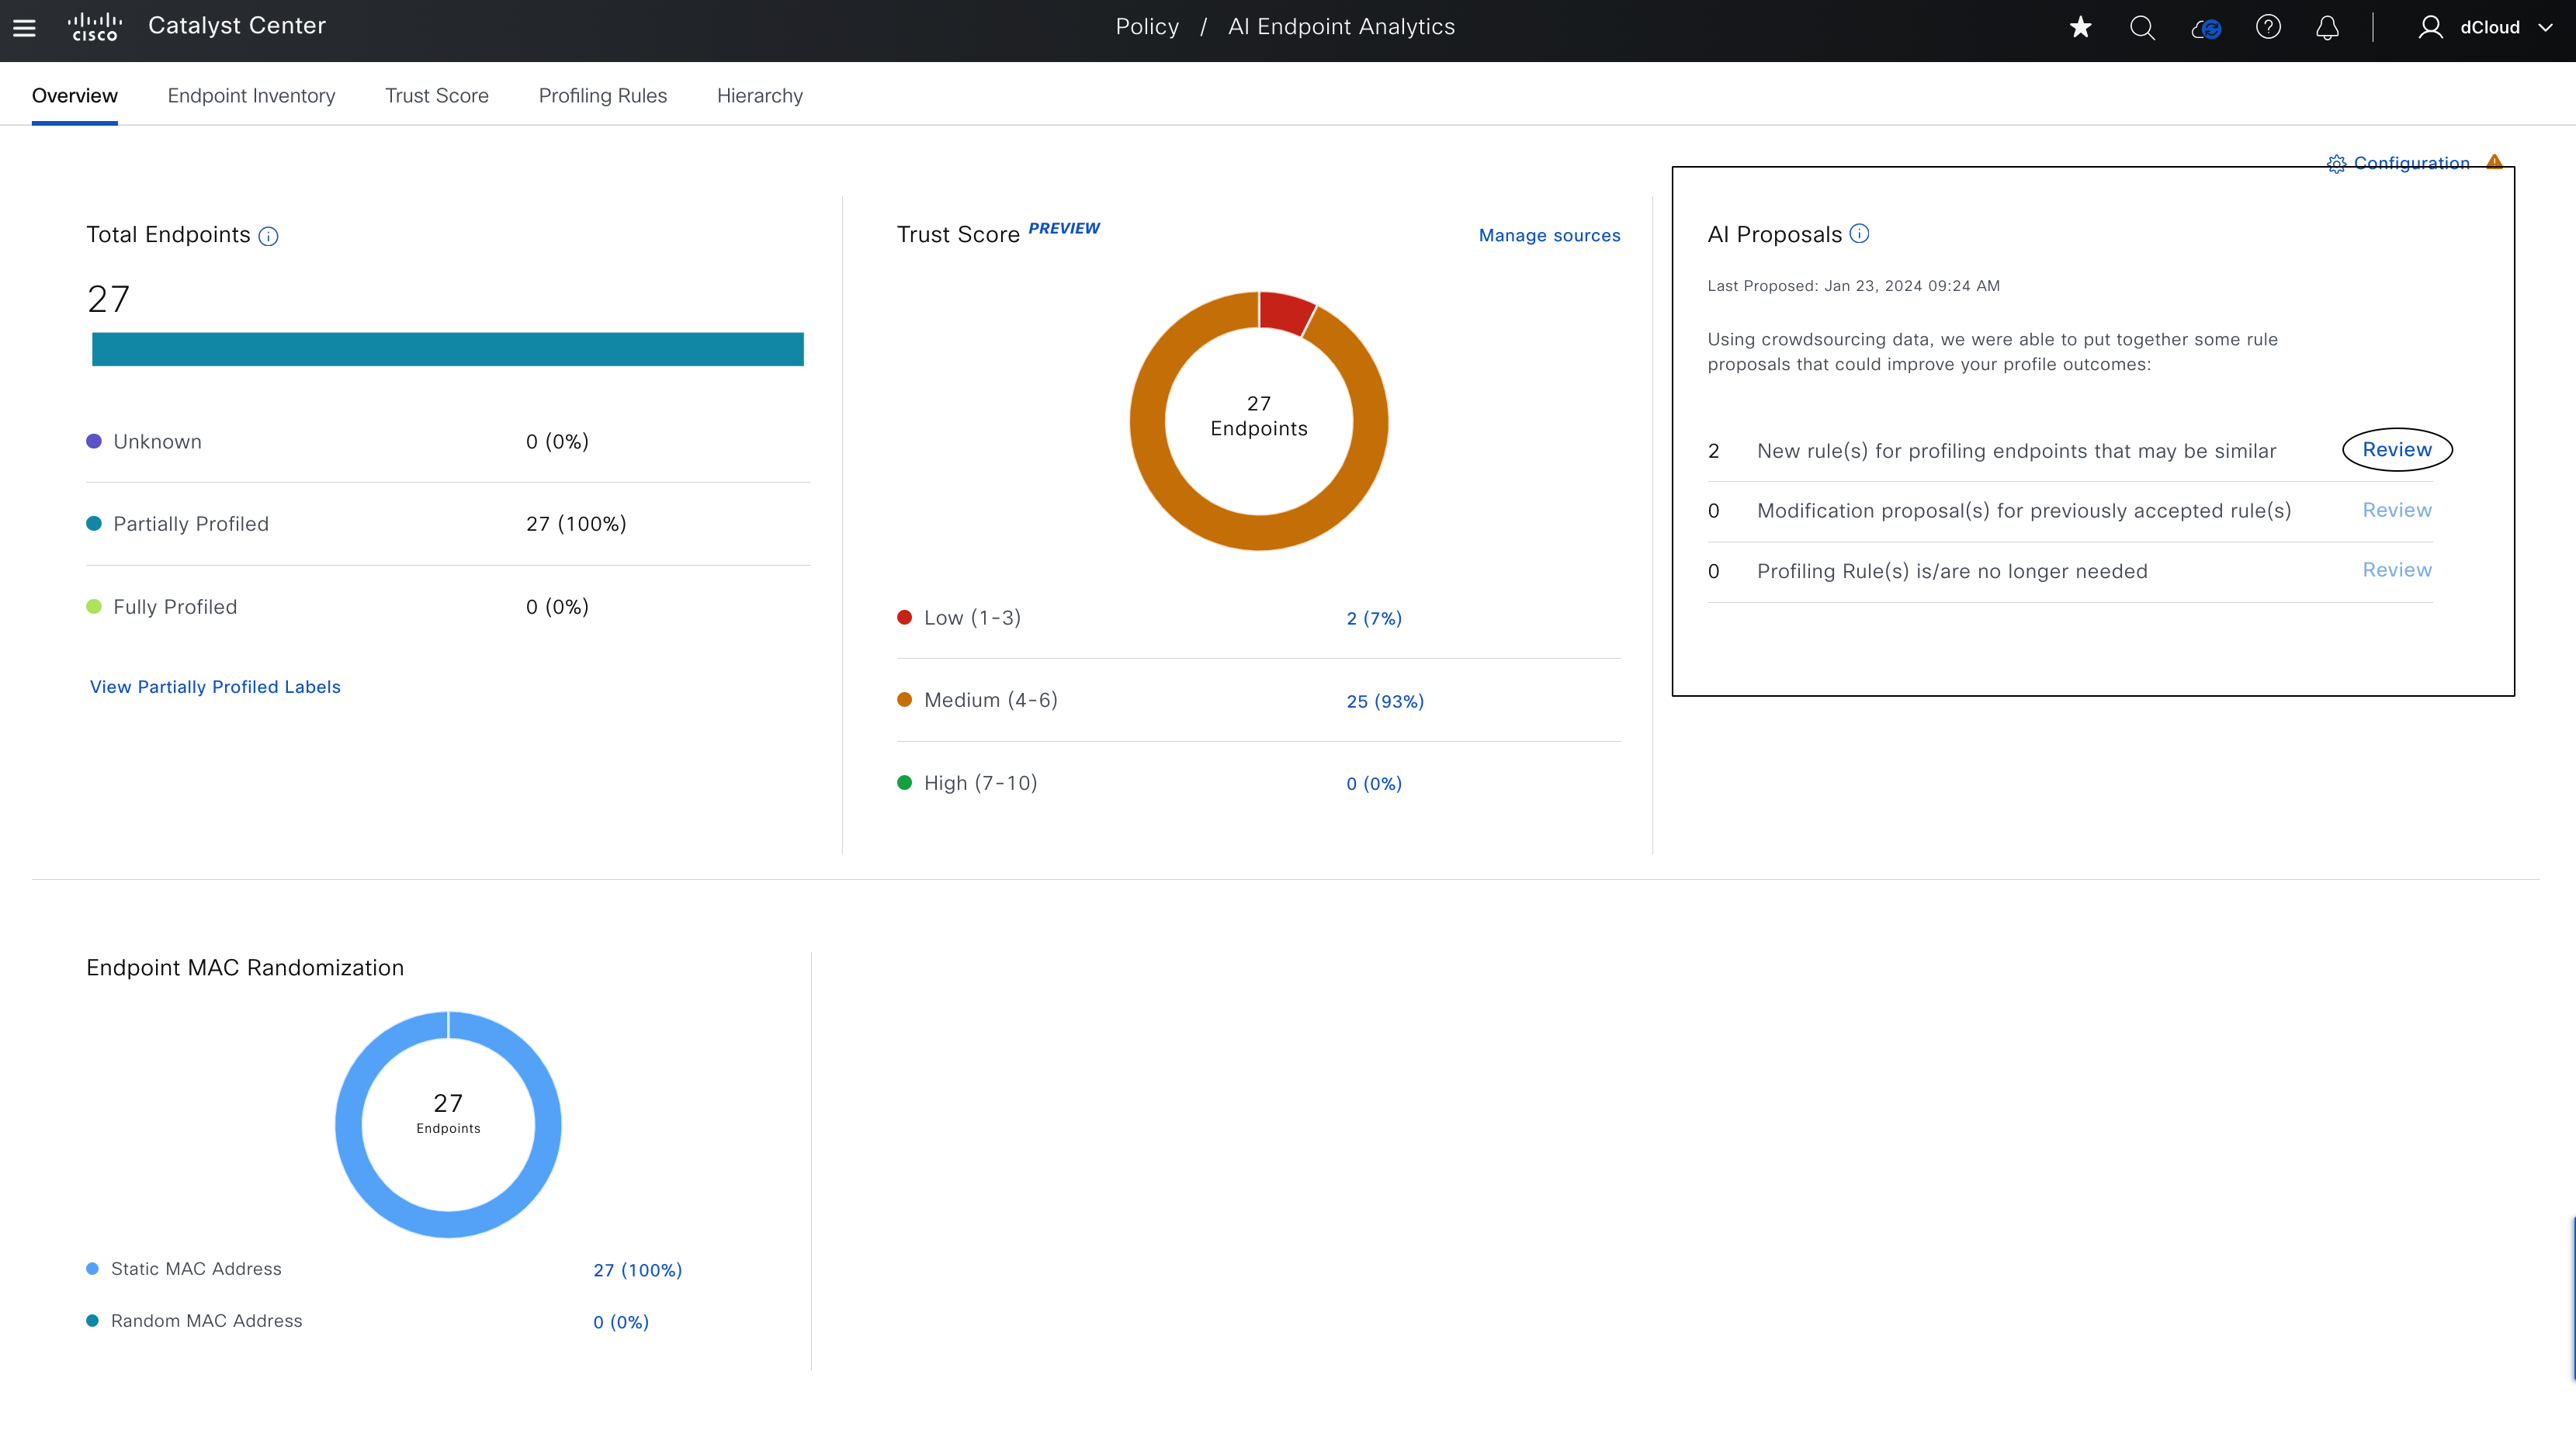Click the Policy breadcrumb
Image resolution: width=2576 pixels, height=1430 pixels.
1147,27
